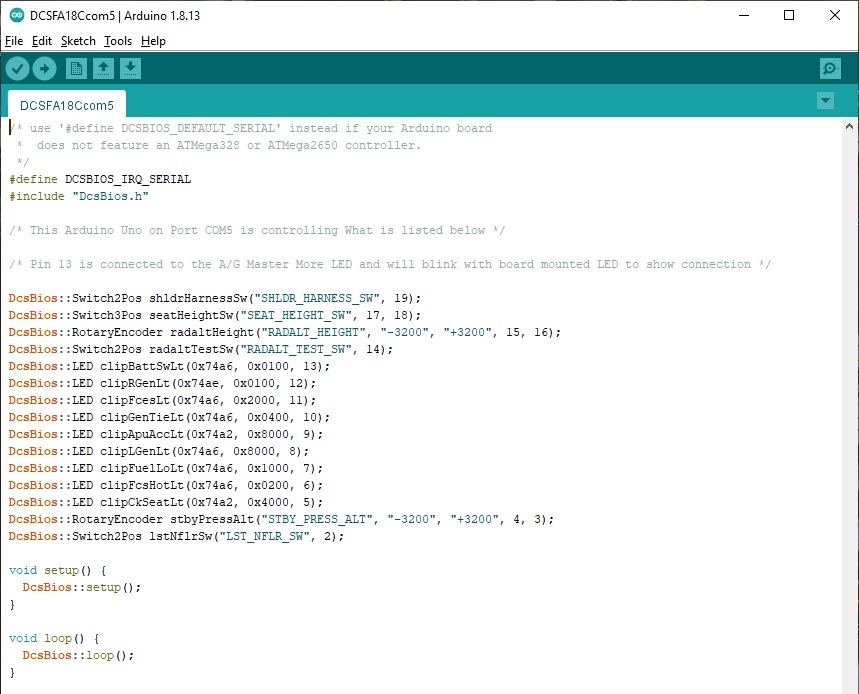Click the Arduino Uno COM5 comment line
The image size is (859, 694).
(x=257, y=230)
